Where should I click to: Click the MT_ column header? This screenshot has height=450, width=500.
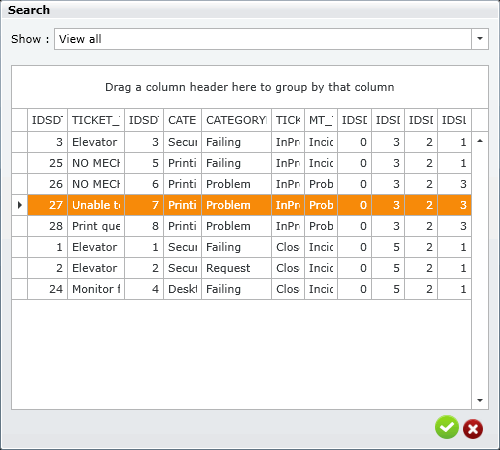(x=321, y=120)
